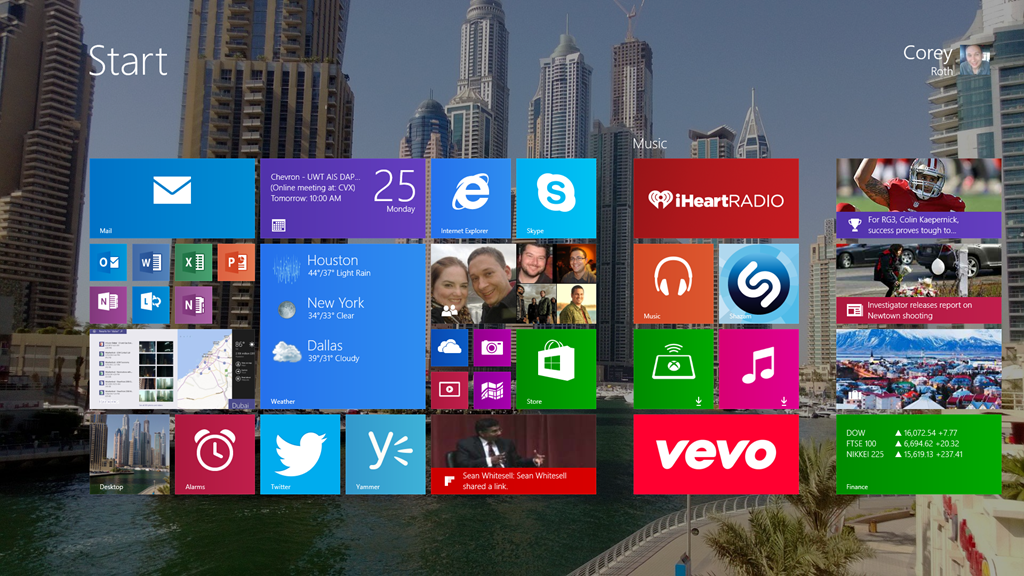Open the orange Music headphones tile

point(673,284)
